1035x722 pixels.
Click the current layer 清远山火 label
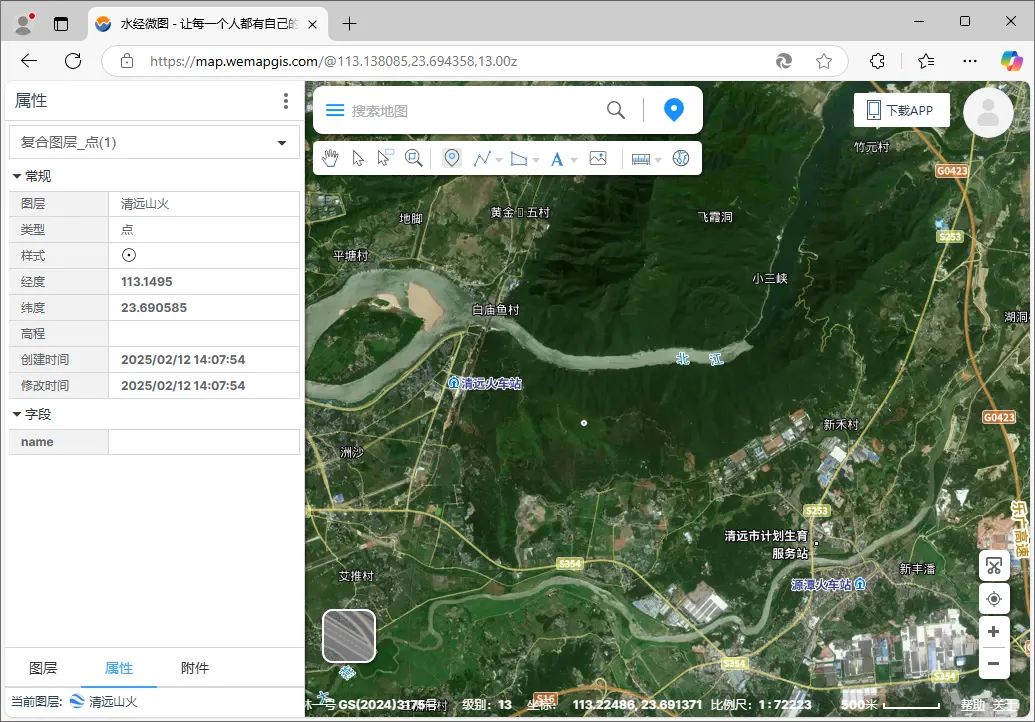click(113, 702)
